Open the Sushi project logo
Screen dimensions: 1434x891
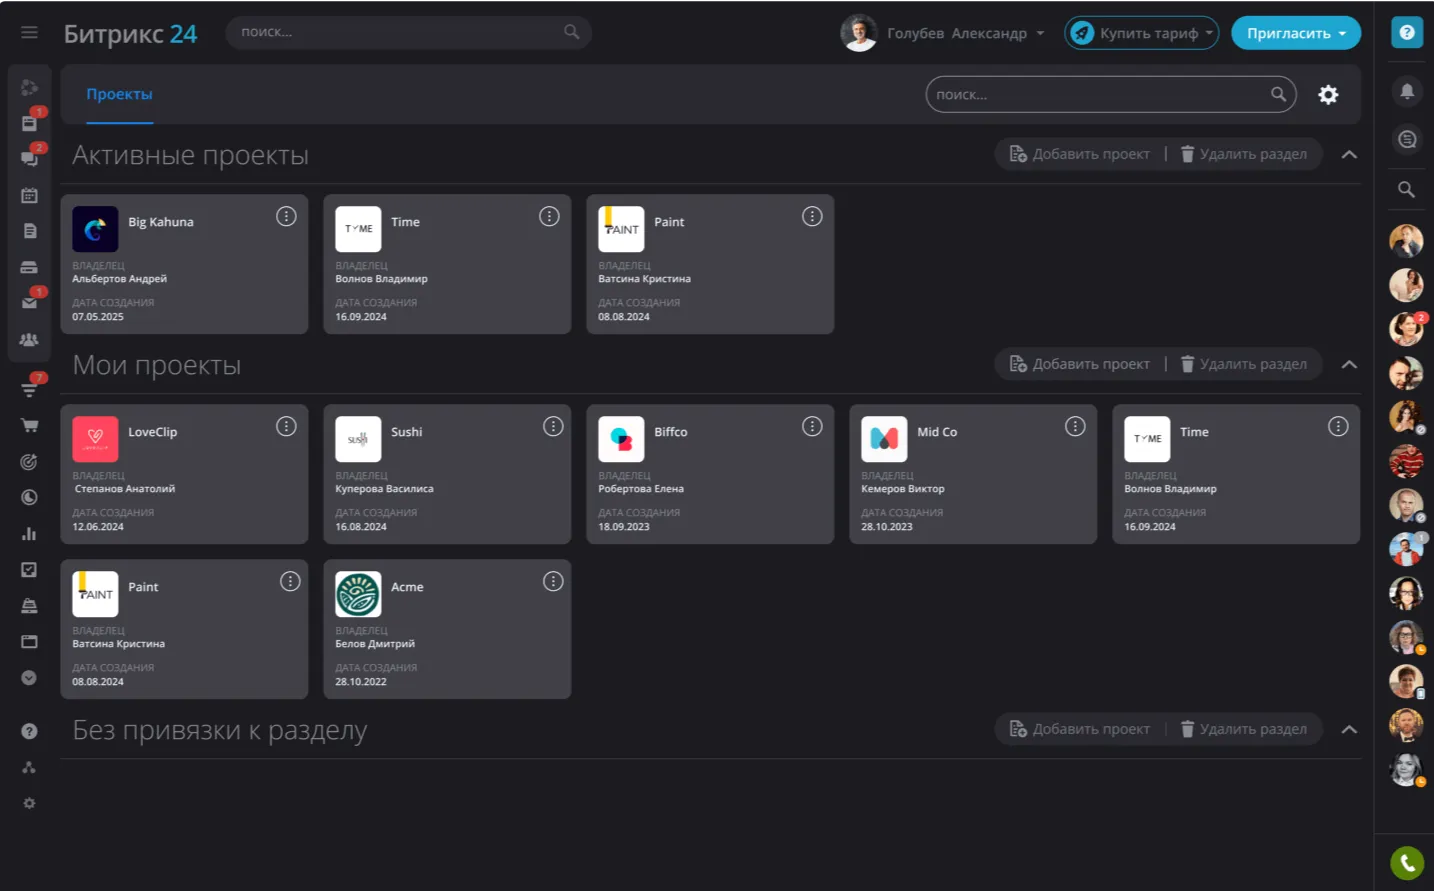point(358,439)
